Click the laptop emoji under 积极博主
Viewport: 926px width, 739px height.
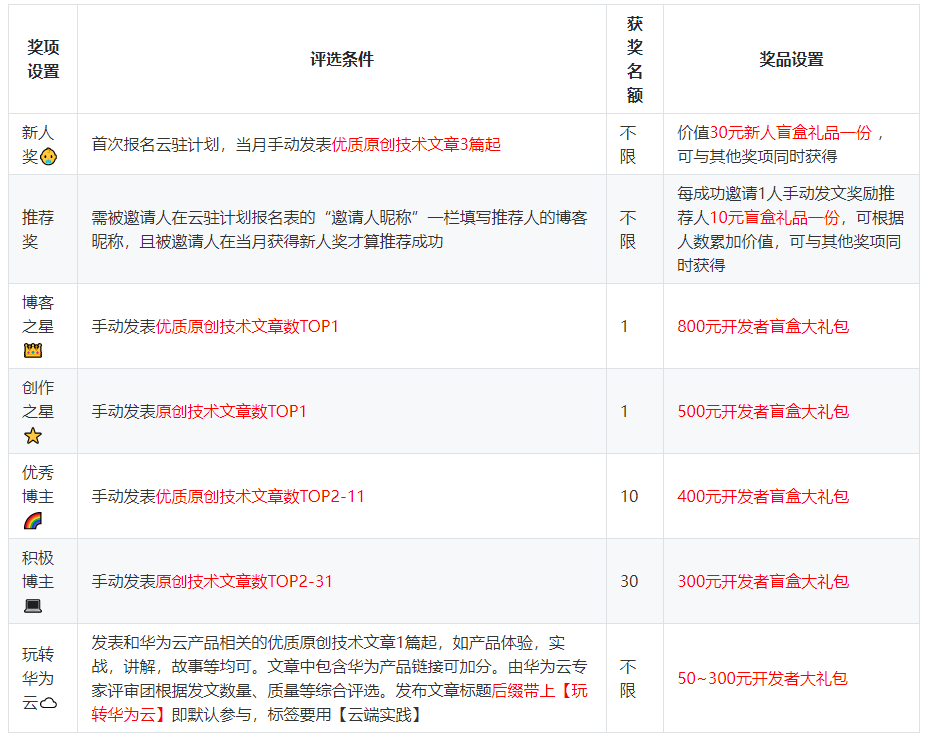point(32,606)
